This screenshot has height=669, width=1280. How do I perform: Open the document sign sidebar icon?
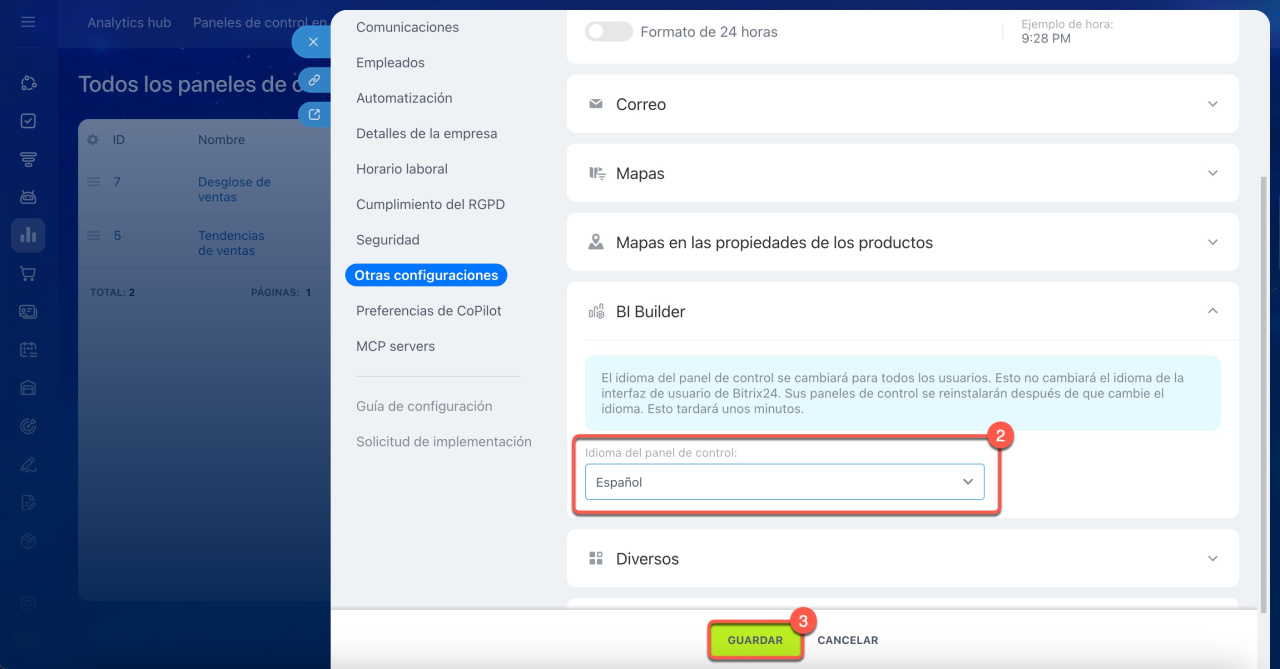point(28,502)
